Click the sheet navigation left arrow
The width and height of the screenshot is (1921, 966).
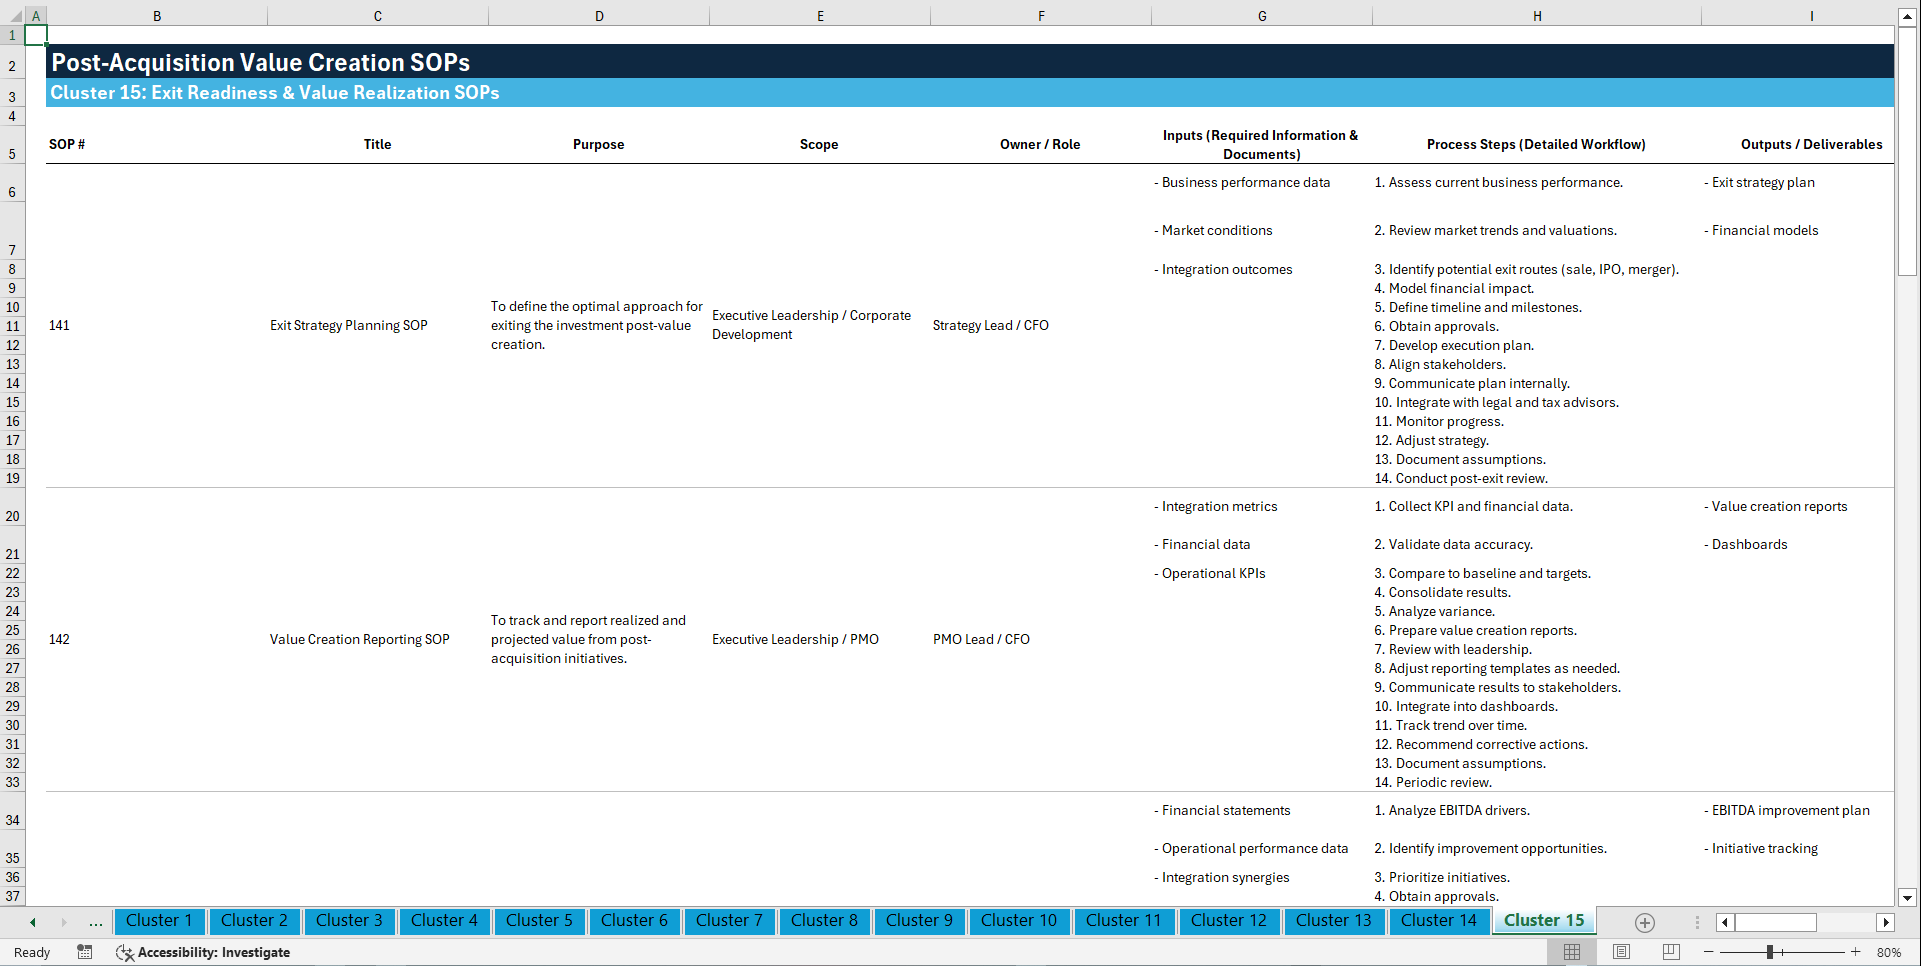pyautogui.click(x=32, y=922)
